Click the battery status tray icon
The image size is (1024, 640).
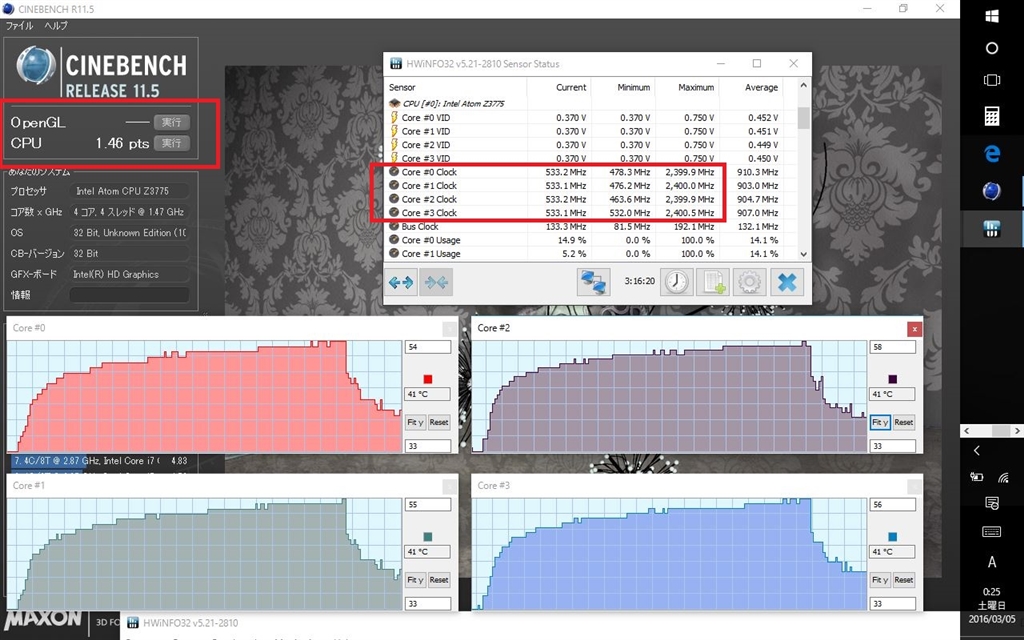tap(977, 477)
